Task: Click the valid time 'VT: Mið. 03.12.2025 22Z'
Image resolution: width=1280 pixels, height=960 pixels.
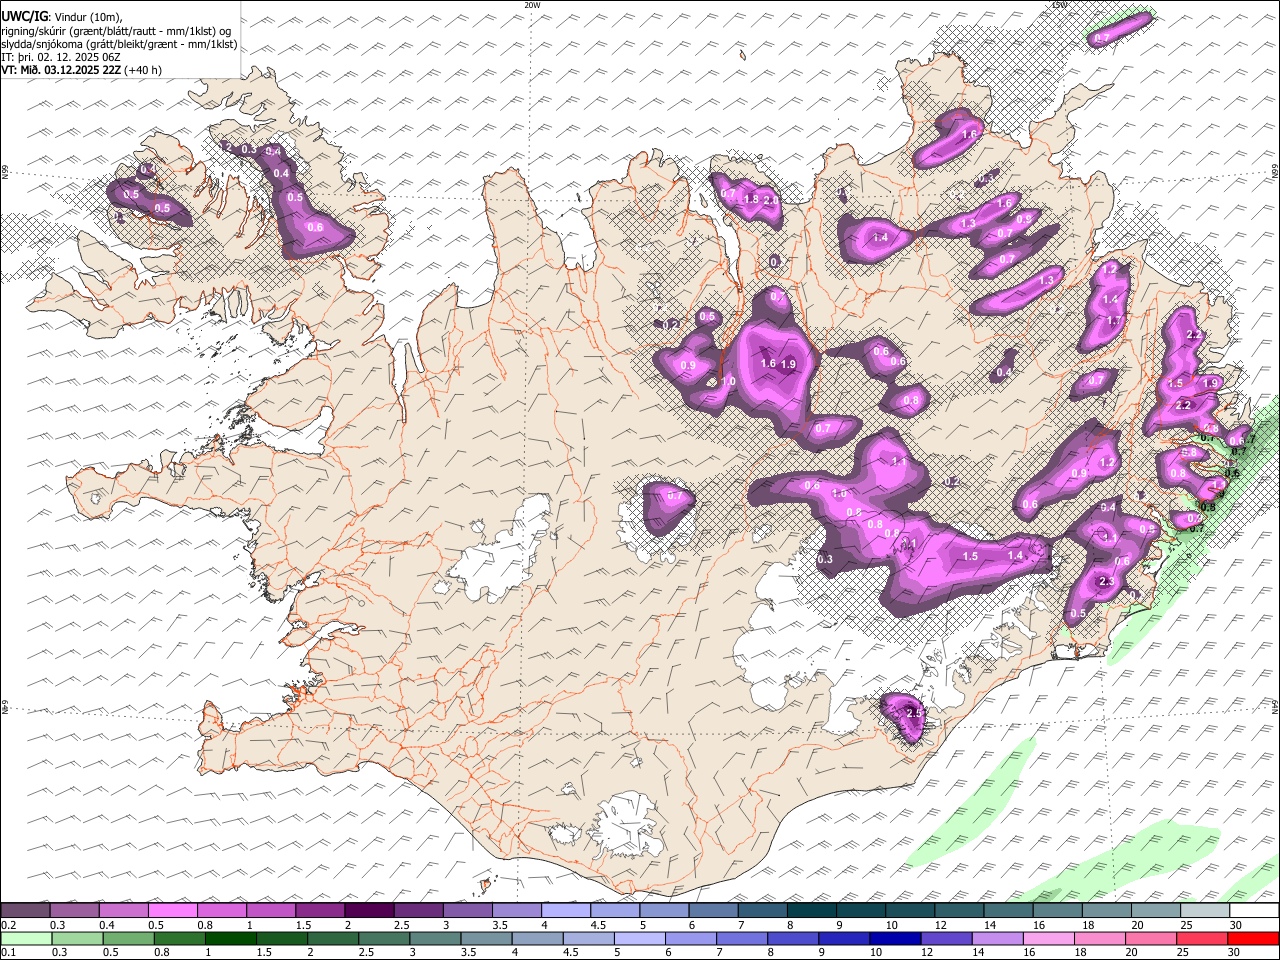Action: point(61,70)
